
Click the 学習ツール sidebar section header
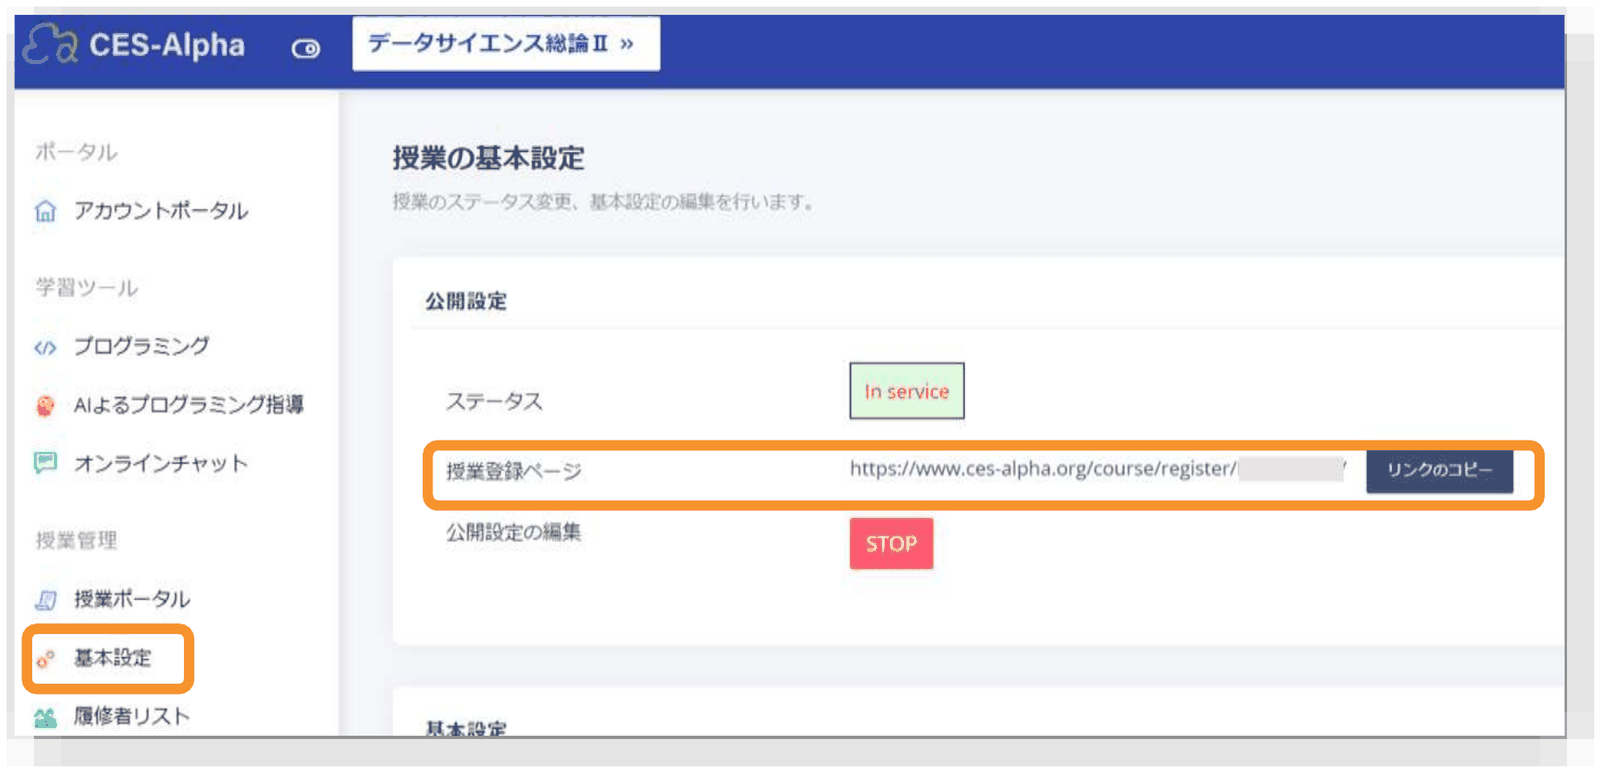tap(87, 288)
